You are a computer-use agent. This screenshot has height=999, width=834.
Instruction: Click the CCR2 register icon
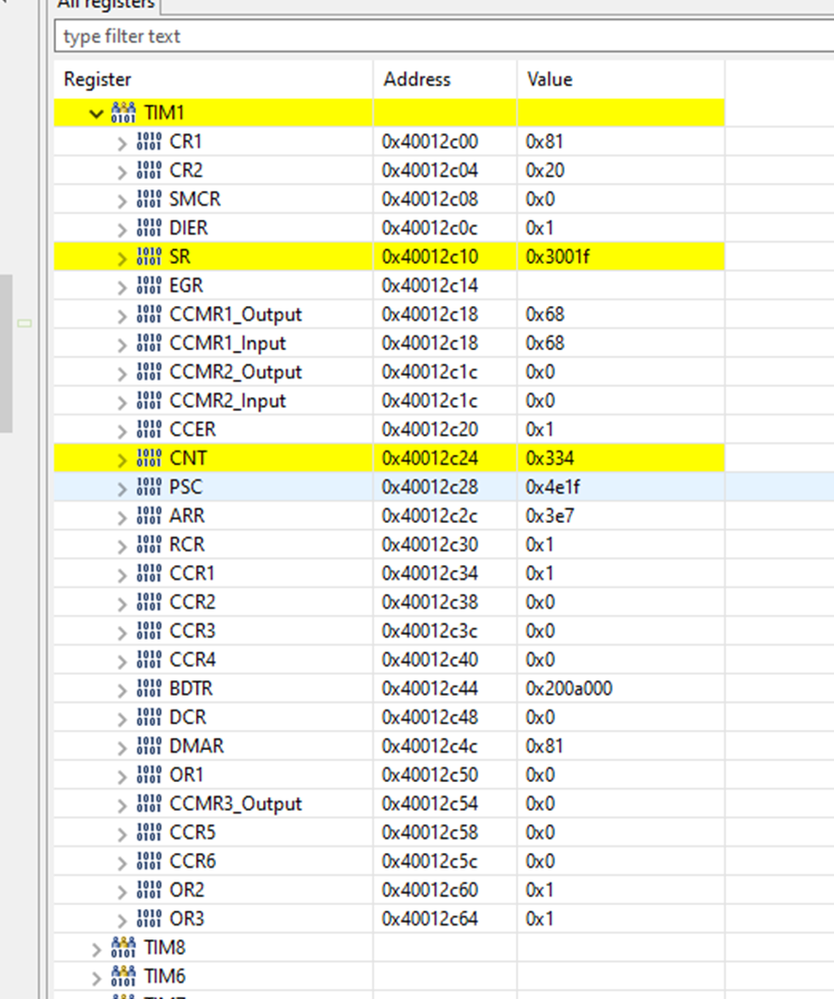click(x=148, y=601)
